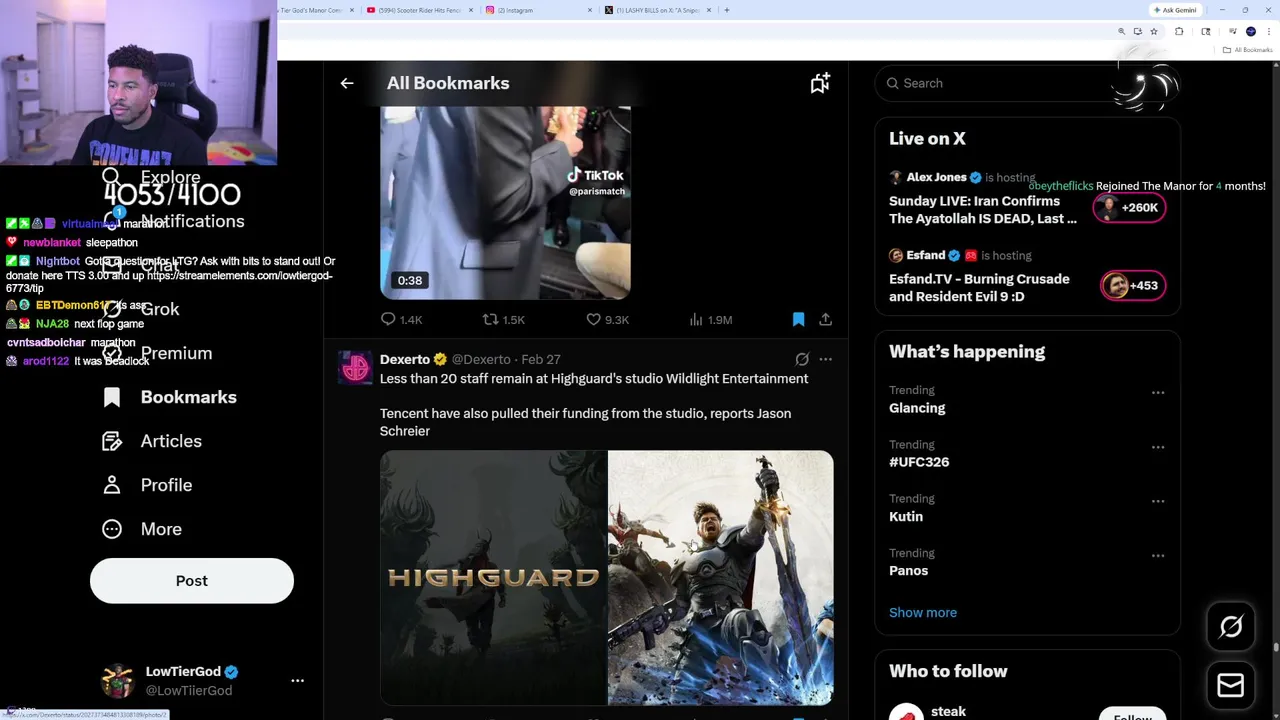Open a new browser tab
This screenshot has width=1280, height=720.
pos(727,10)
